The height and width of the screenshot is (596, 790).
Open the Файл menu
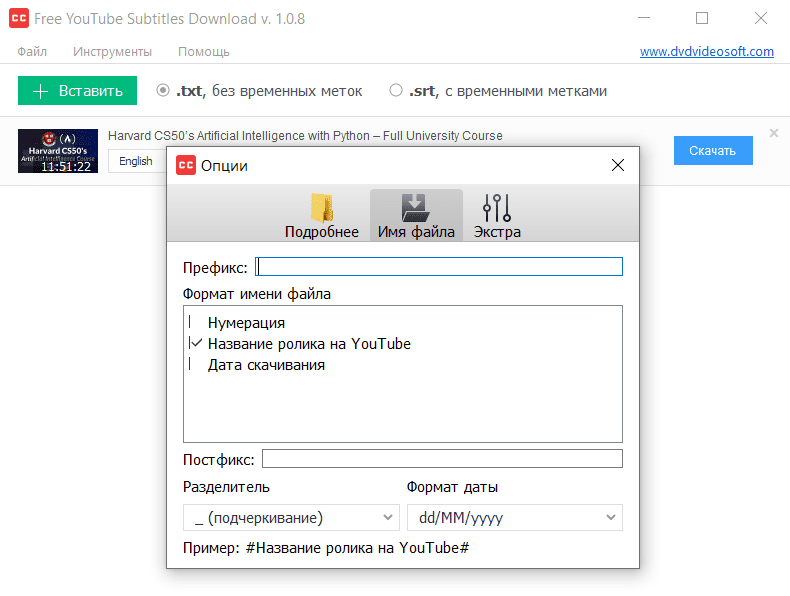(x=32, y=51)
